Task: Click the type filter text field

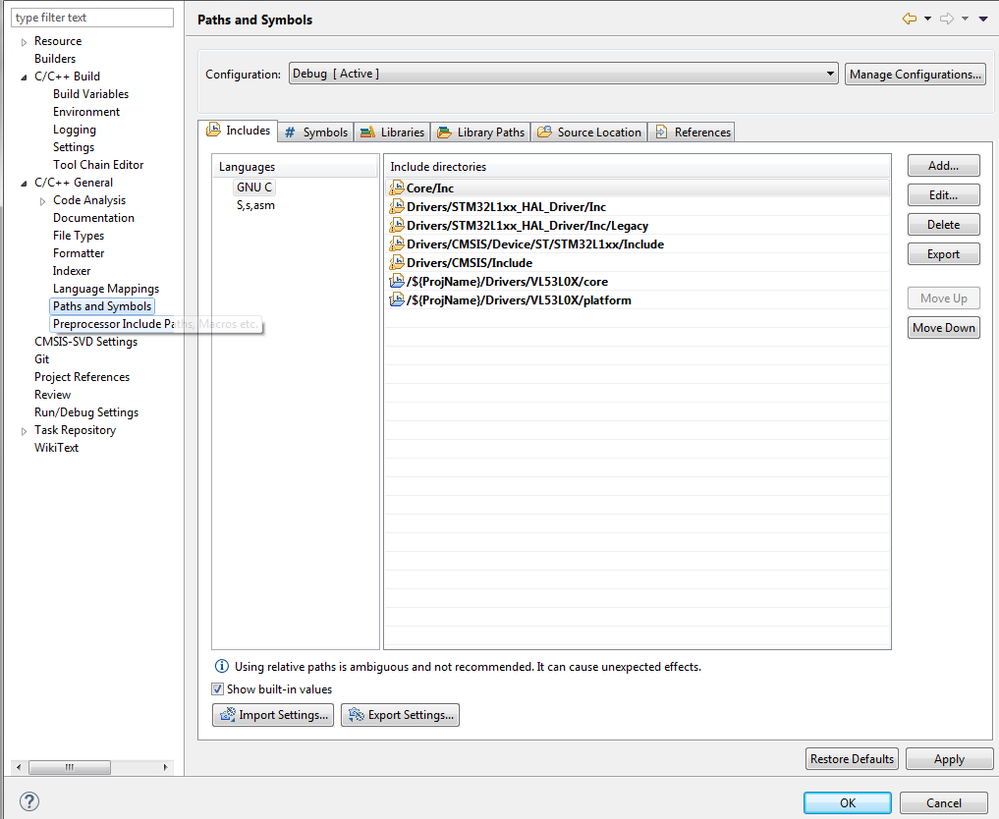Action: (x=92, y=17)
